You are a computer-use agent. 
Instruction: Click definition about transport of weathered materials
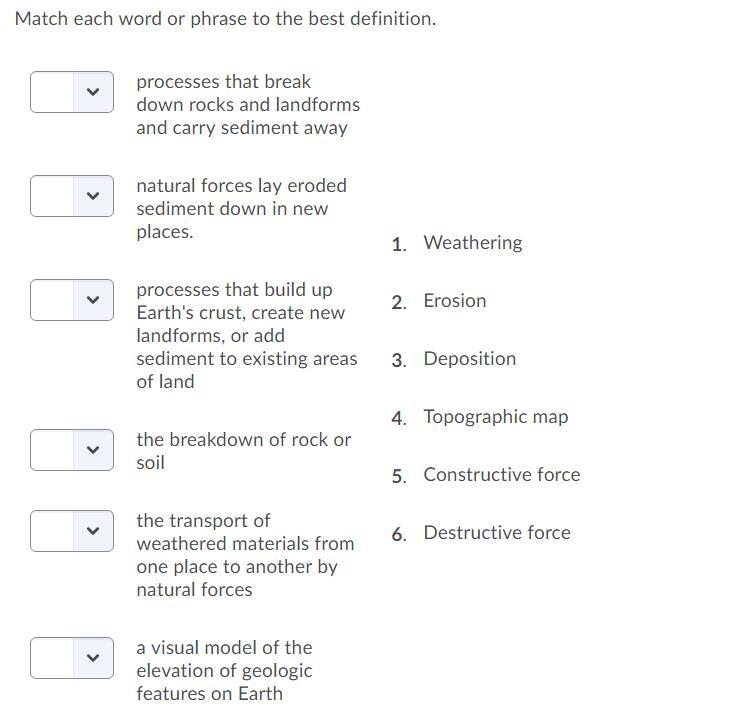point(245,555)
